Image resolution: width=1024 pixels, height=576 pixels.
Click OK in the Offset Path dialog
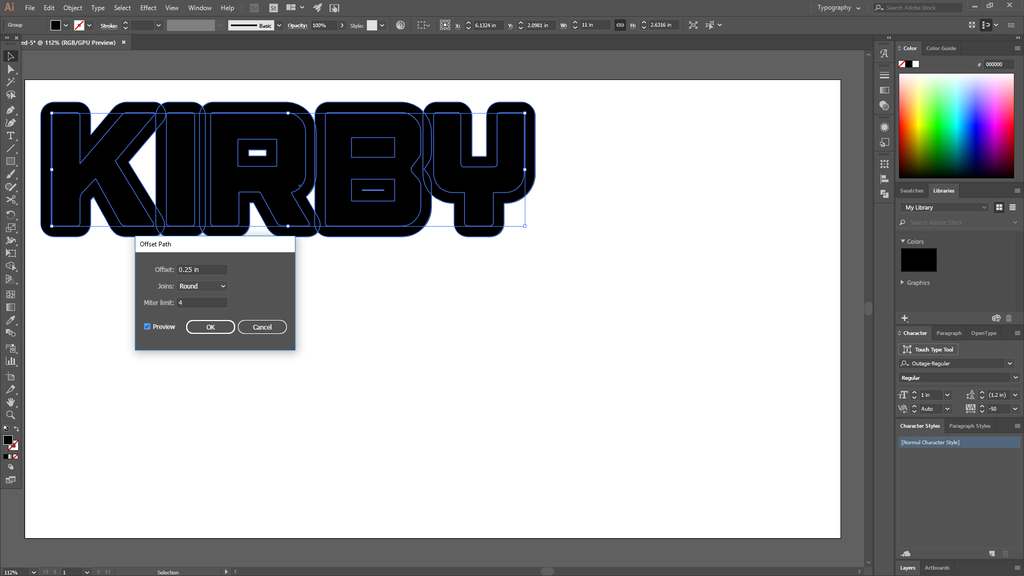point(210,327)
